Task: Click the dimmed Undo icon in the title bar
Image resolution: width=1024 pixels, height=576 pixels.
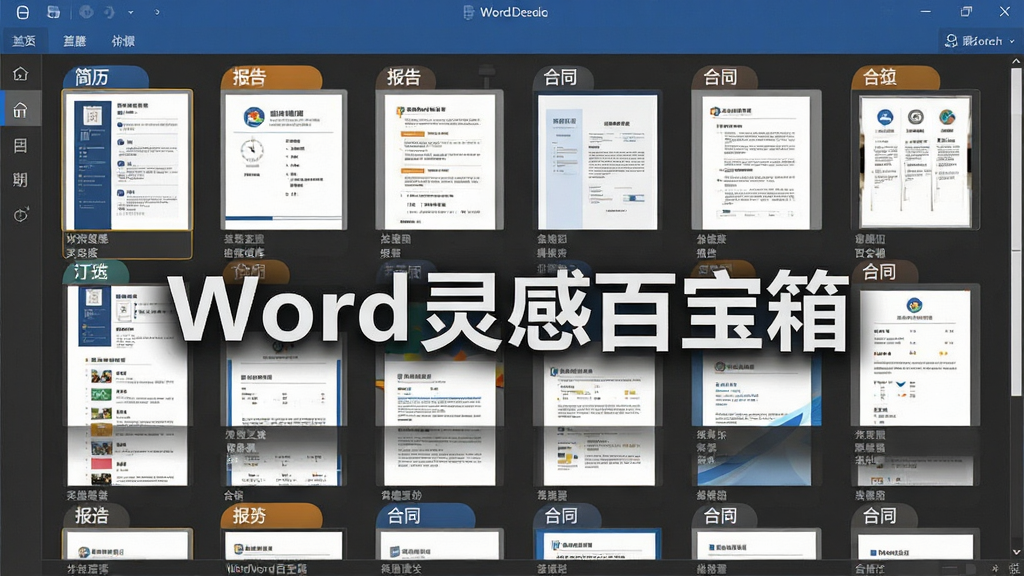Action: point(86,12)
